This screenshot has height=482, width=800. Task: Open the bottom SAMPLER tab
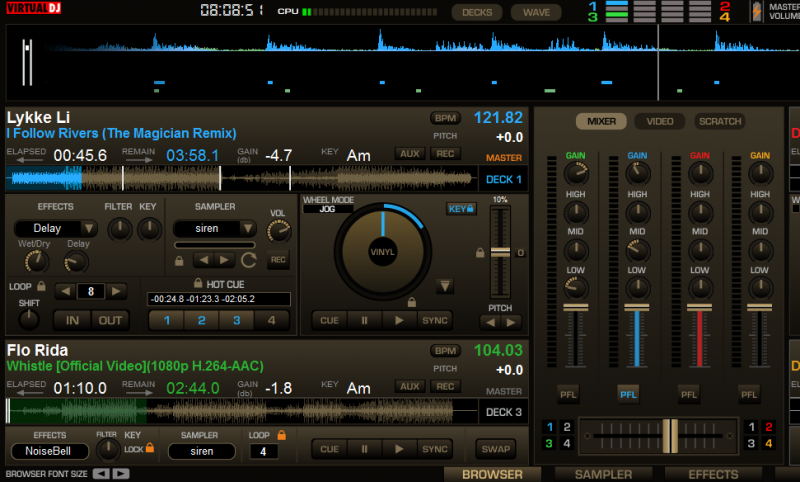603,474
